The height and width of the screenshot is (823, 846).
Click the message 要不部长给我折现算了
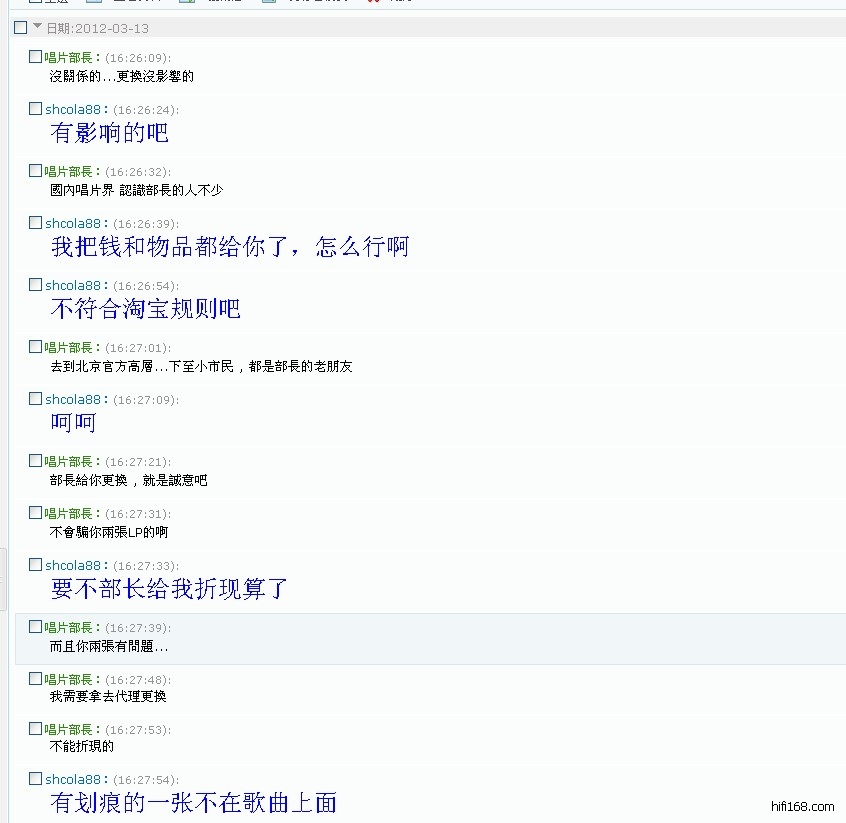point(169,589)
